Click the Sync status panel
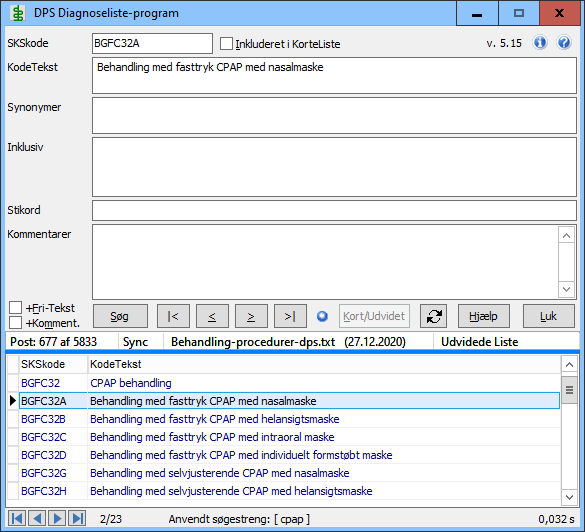Screen dimensions: 585x532 (141, 342)
